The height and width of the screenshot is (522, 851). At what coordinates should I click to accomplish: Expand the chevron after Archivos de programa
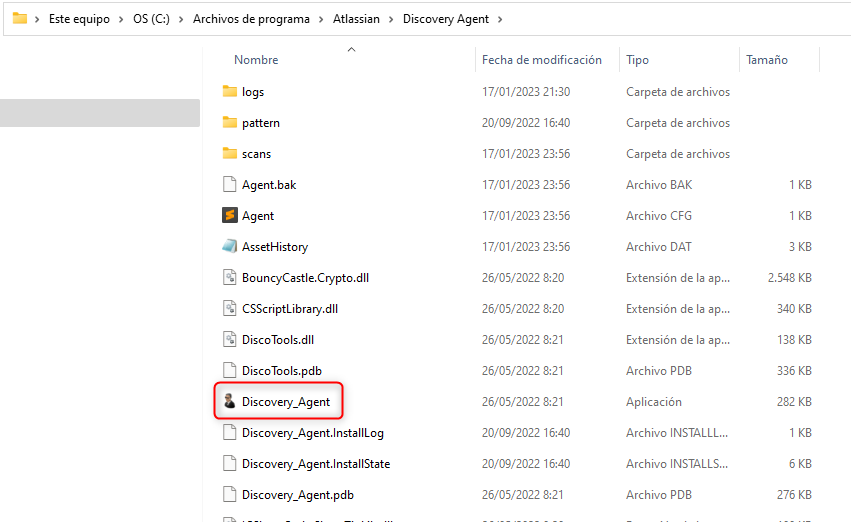click(x=321, y=19)
